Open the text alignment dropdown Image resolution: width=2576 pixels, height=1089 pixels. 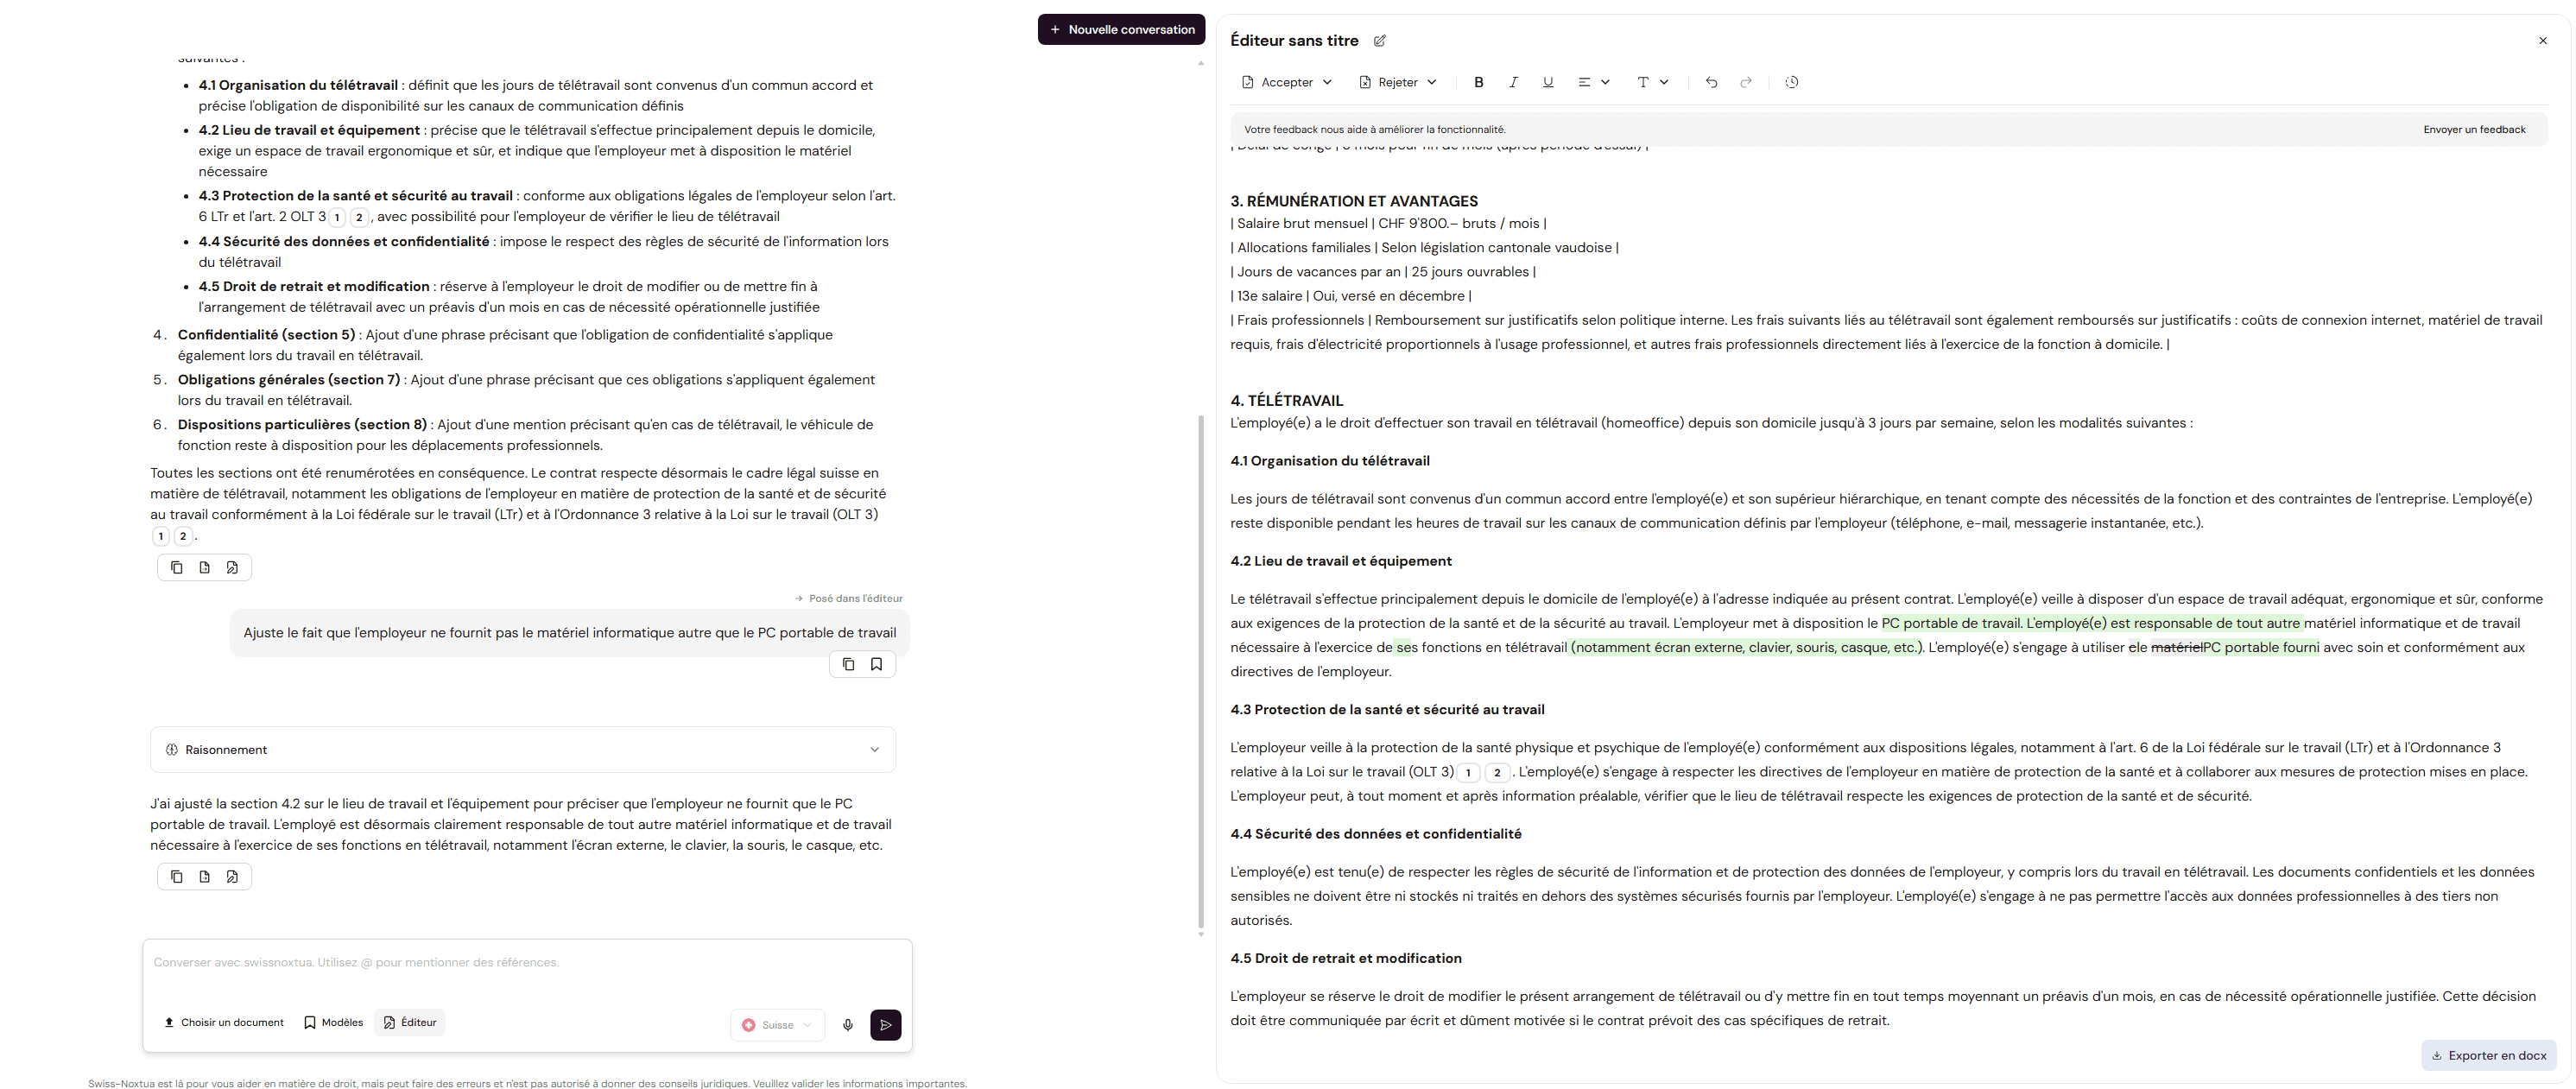tap(1593, 82)
